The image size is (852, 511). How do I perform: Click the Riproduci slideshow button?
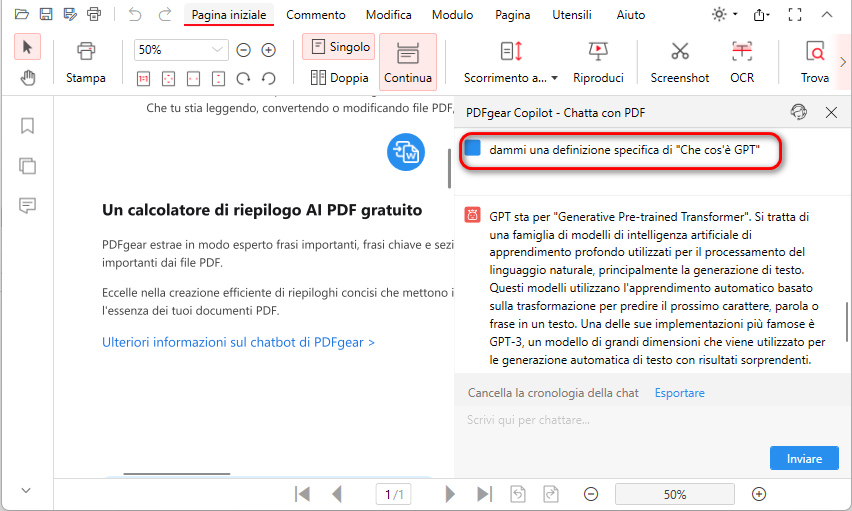(598, 62)
